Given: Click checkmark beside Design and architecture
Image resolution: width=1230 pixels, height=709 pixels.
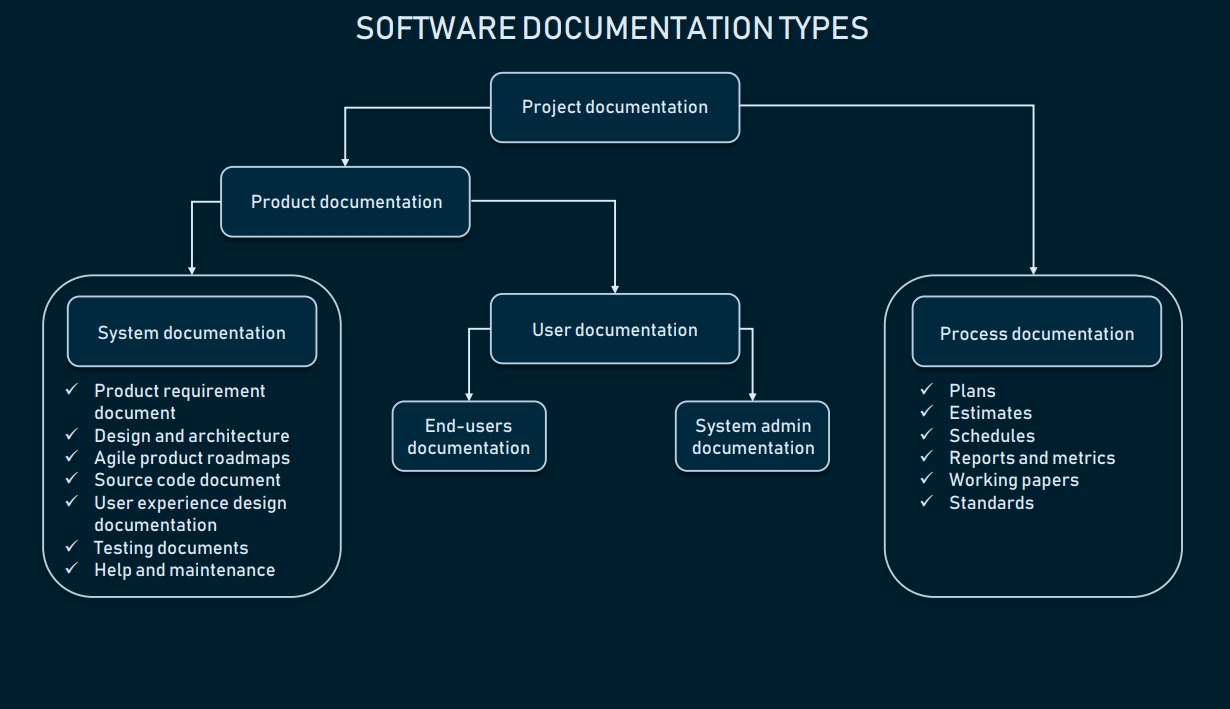Looking at the screenshot, I should tap(71, 435).
